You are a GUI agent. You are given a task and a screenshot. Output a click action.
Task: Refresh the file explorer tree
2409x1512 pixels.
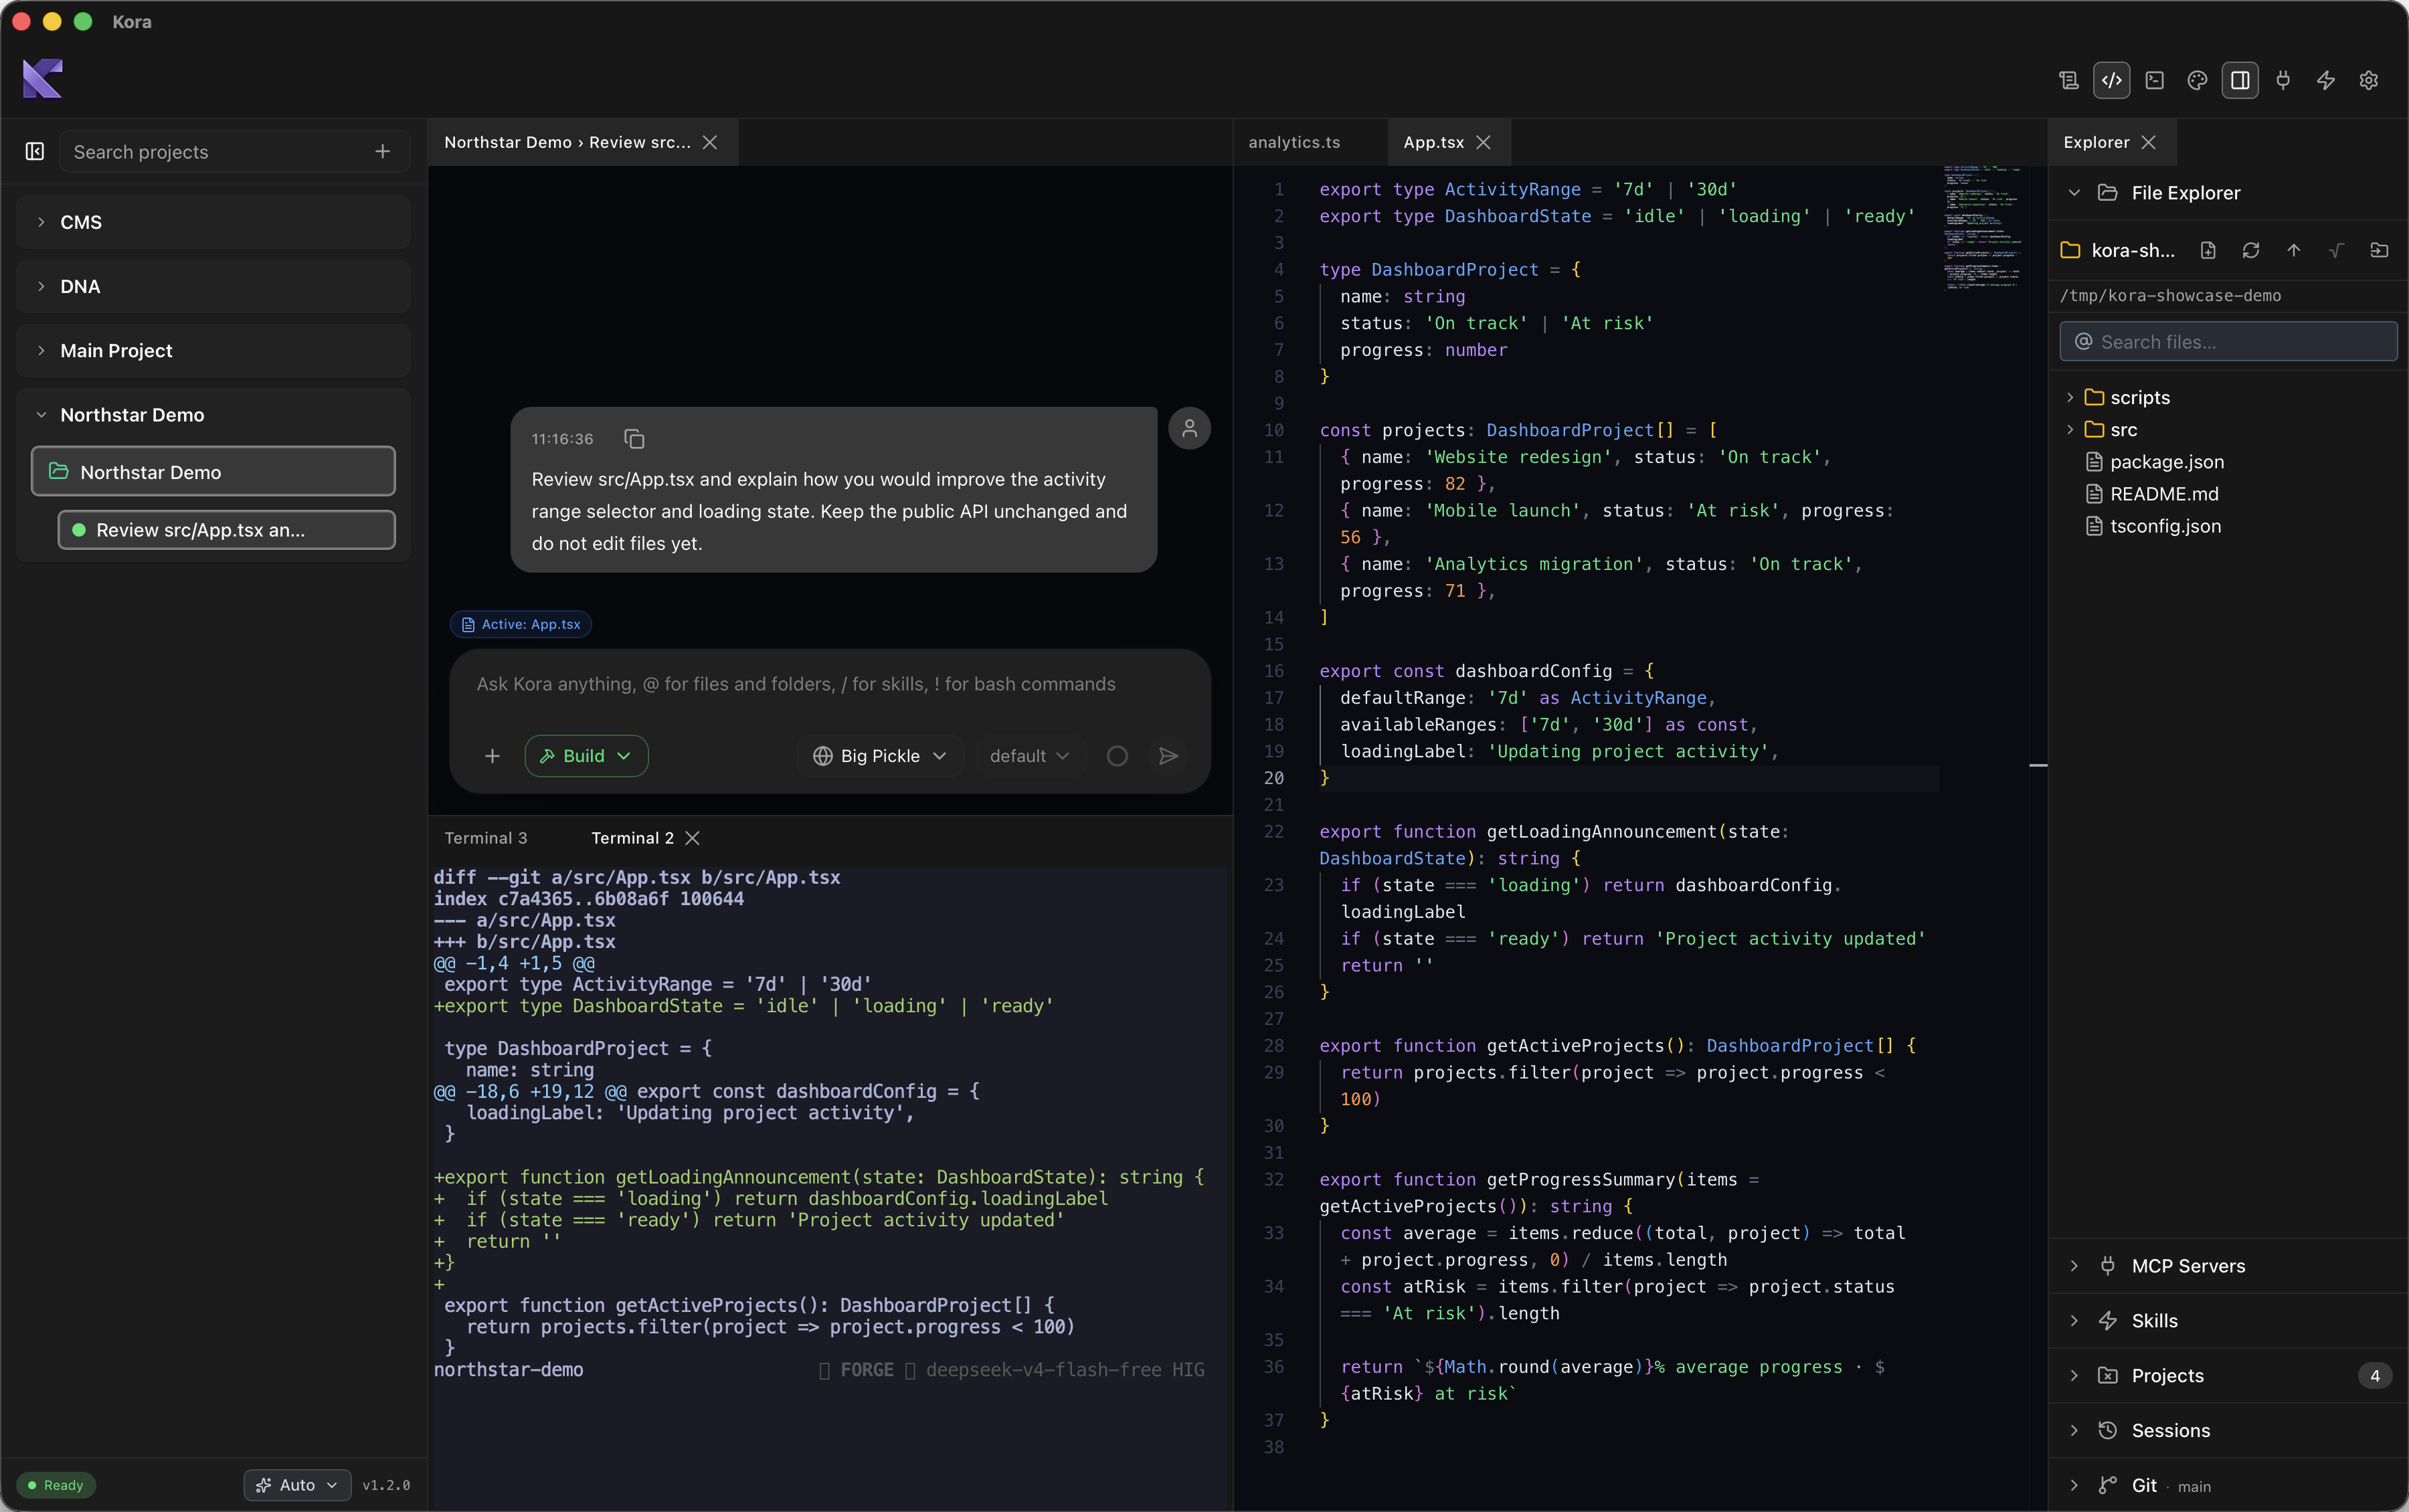pos(2251,250)
